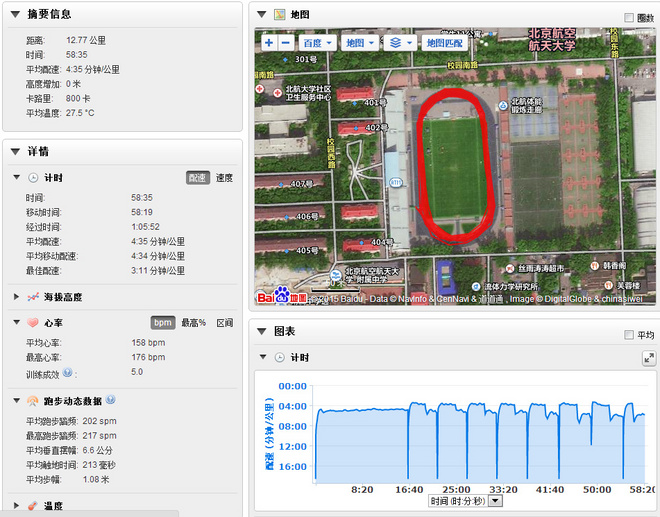
Task: Enable the 圈数 laps checkbox
Action: pos(629,18)
